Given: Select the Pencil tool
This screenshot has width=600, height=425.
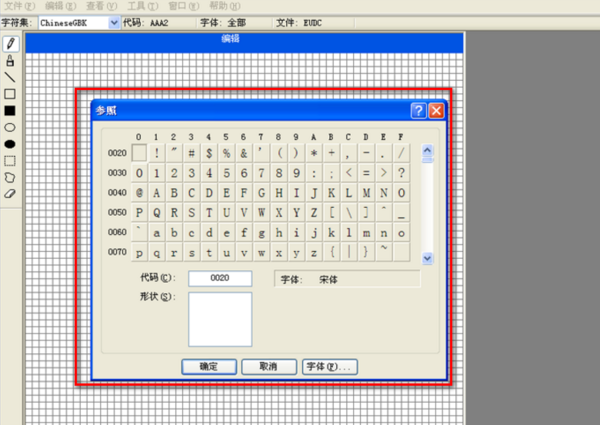Looking at the screenshot, I should point(10,43).
